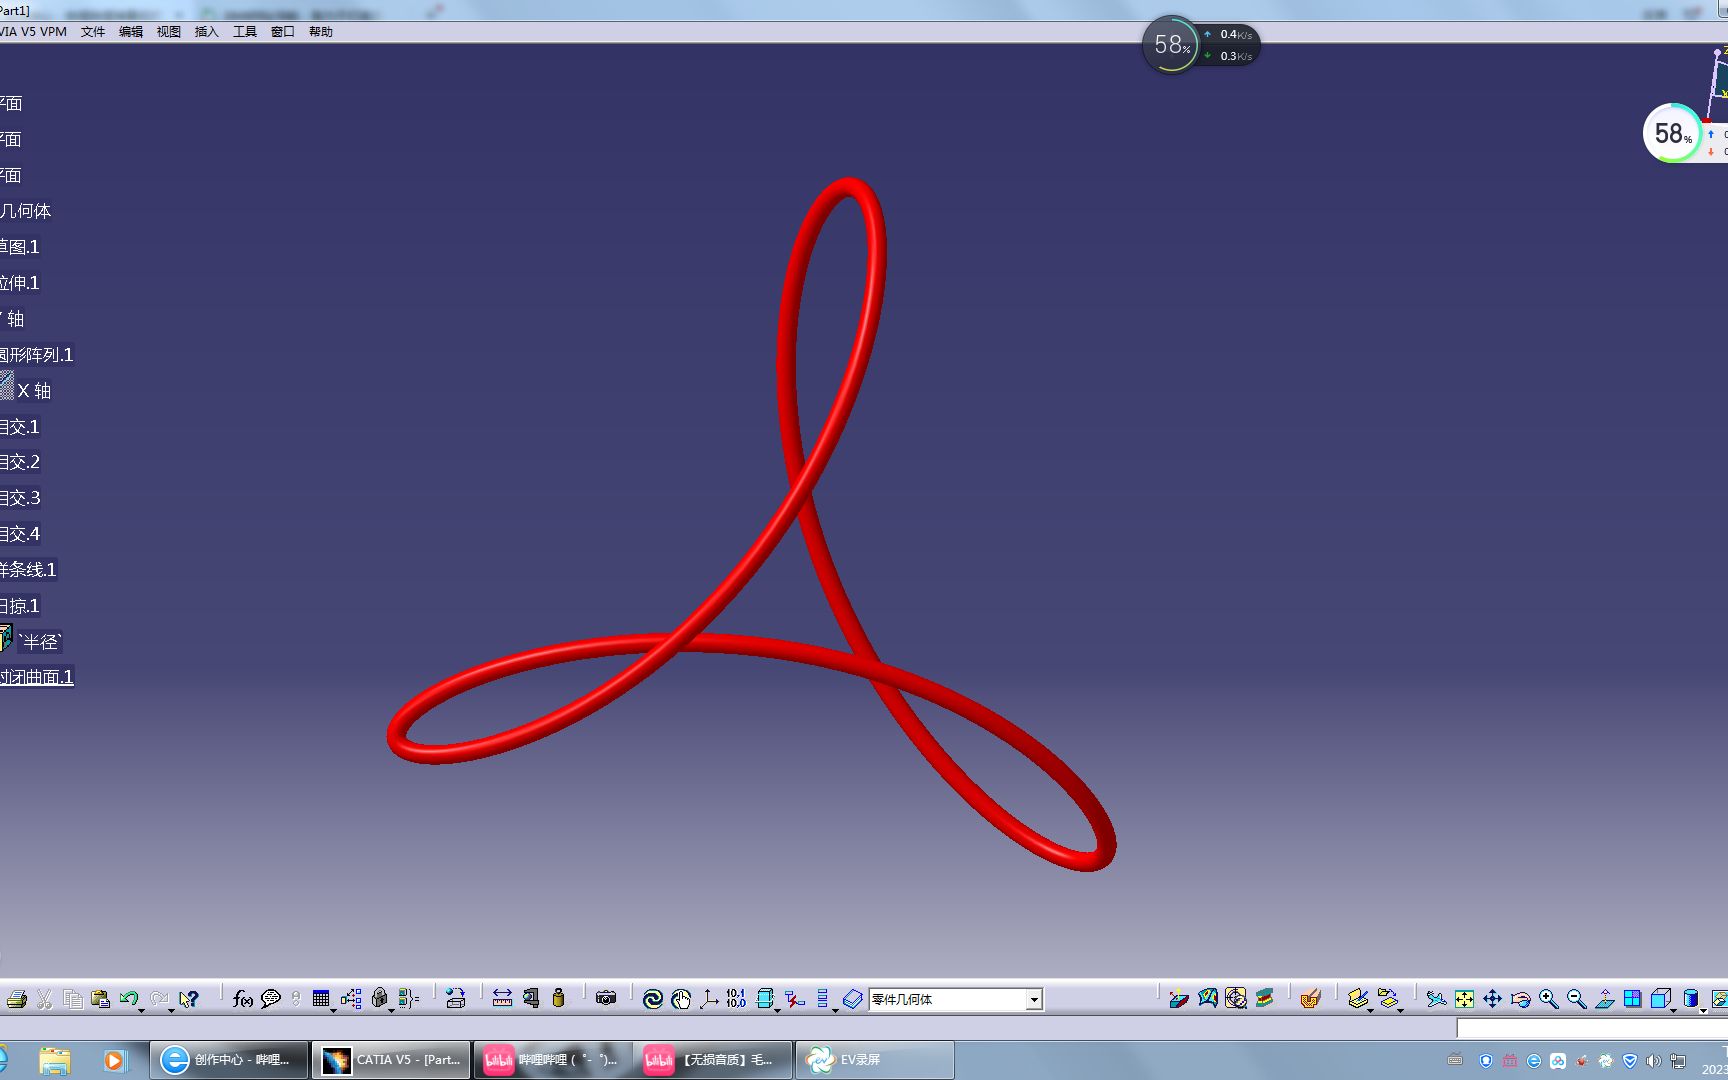This screenshot has width=1728, height=1080.
Task: Expand arrow under Undo history
Action: (x=141, y=1010)
